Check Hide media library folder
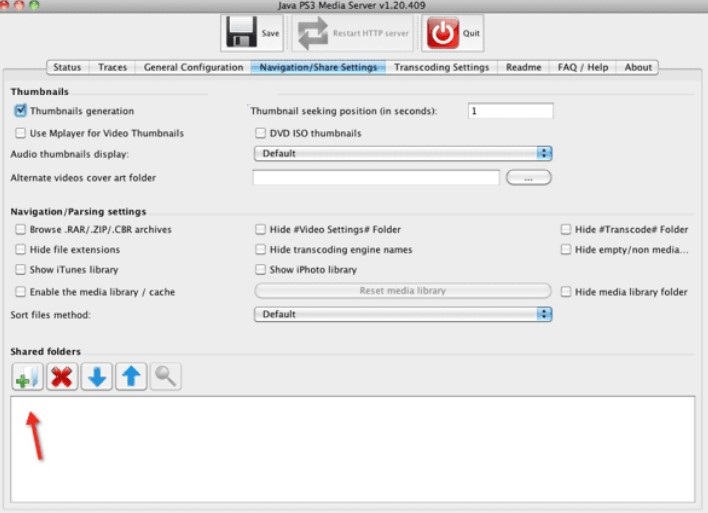 [565, 292]
